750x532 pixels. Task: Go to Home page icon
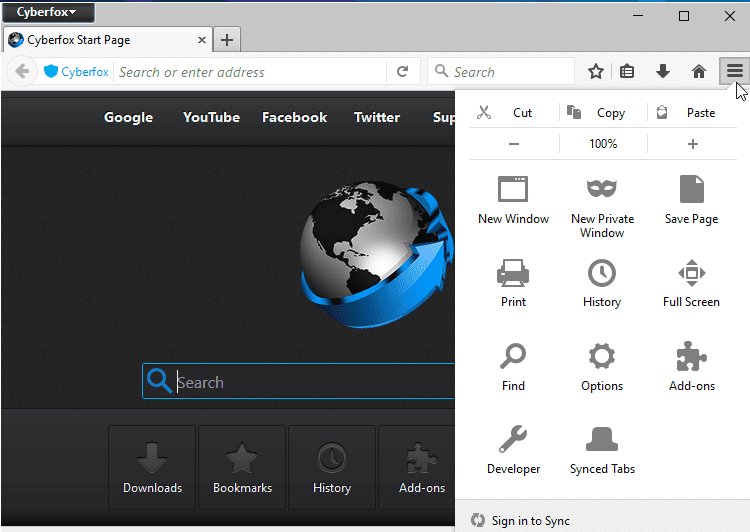point(699,72)
